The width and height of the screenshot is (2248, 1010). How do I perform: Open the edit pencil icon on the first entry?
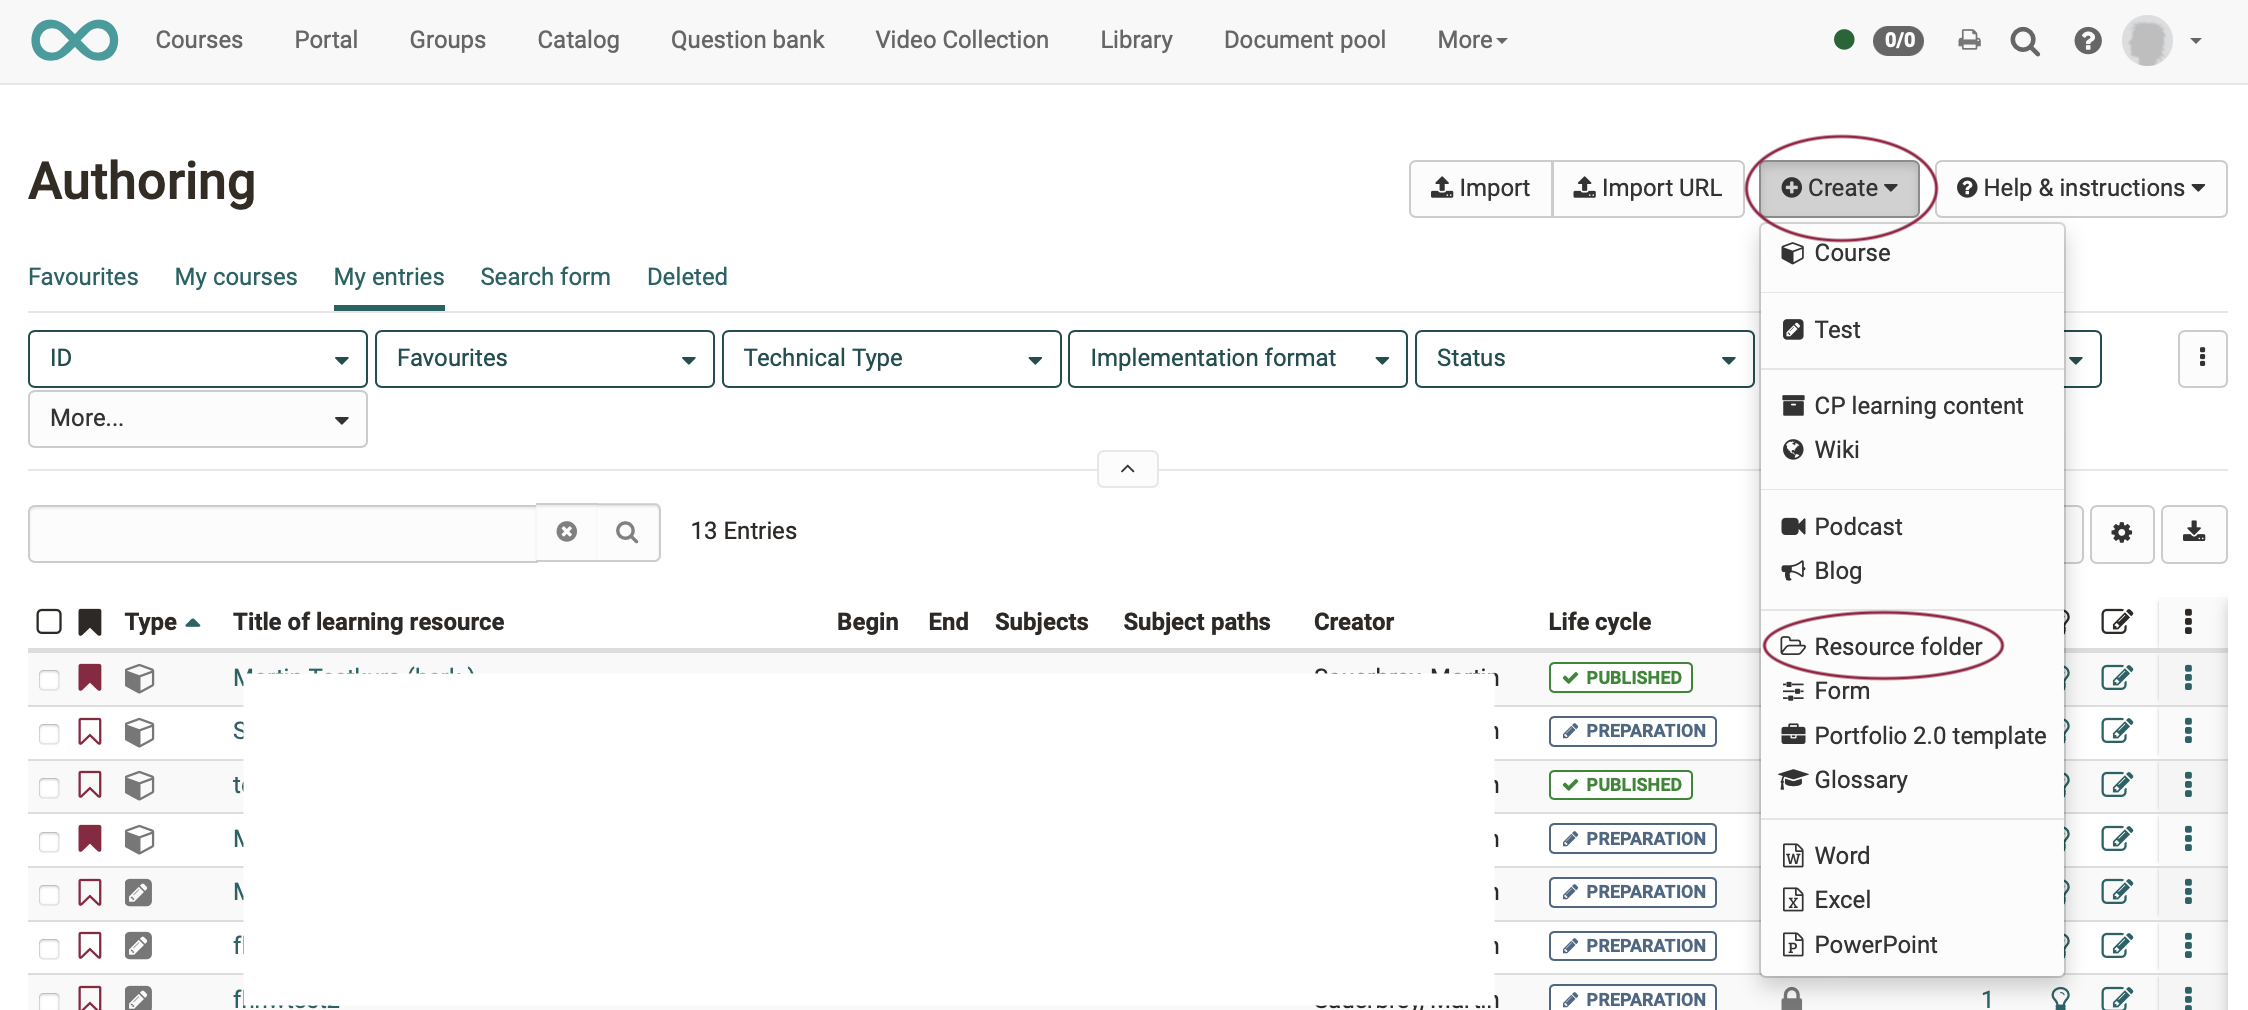pos(2119,678)
